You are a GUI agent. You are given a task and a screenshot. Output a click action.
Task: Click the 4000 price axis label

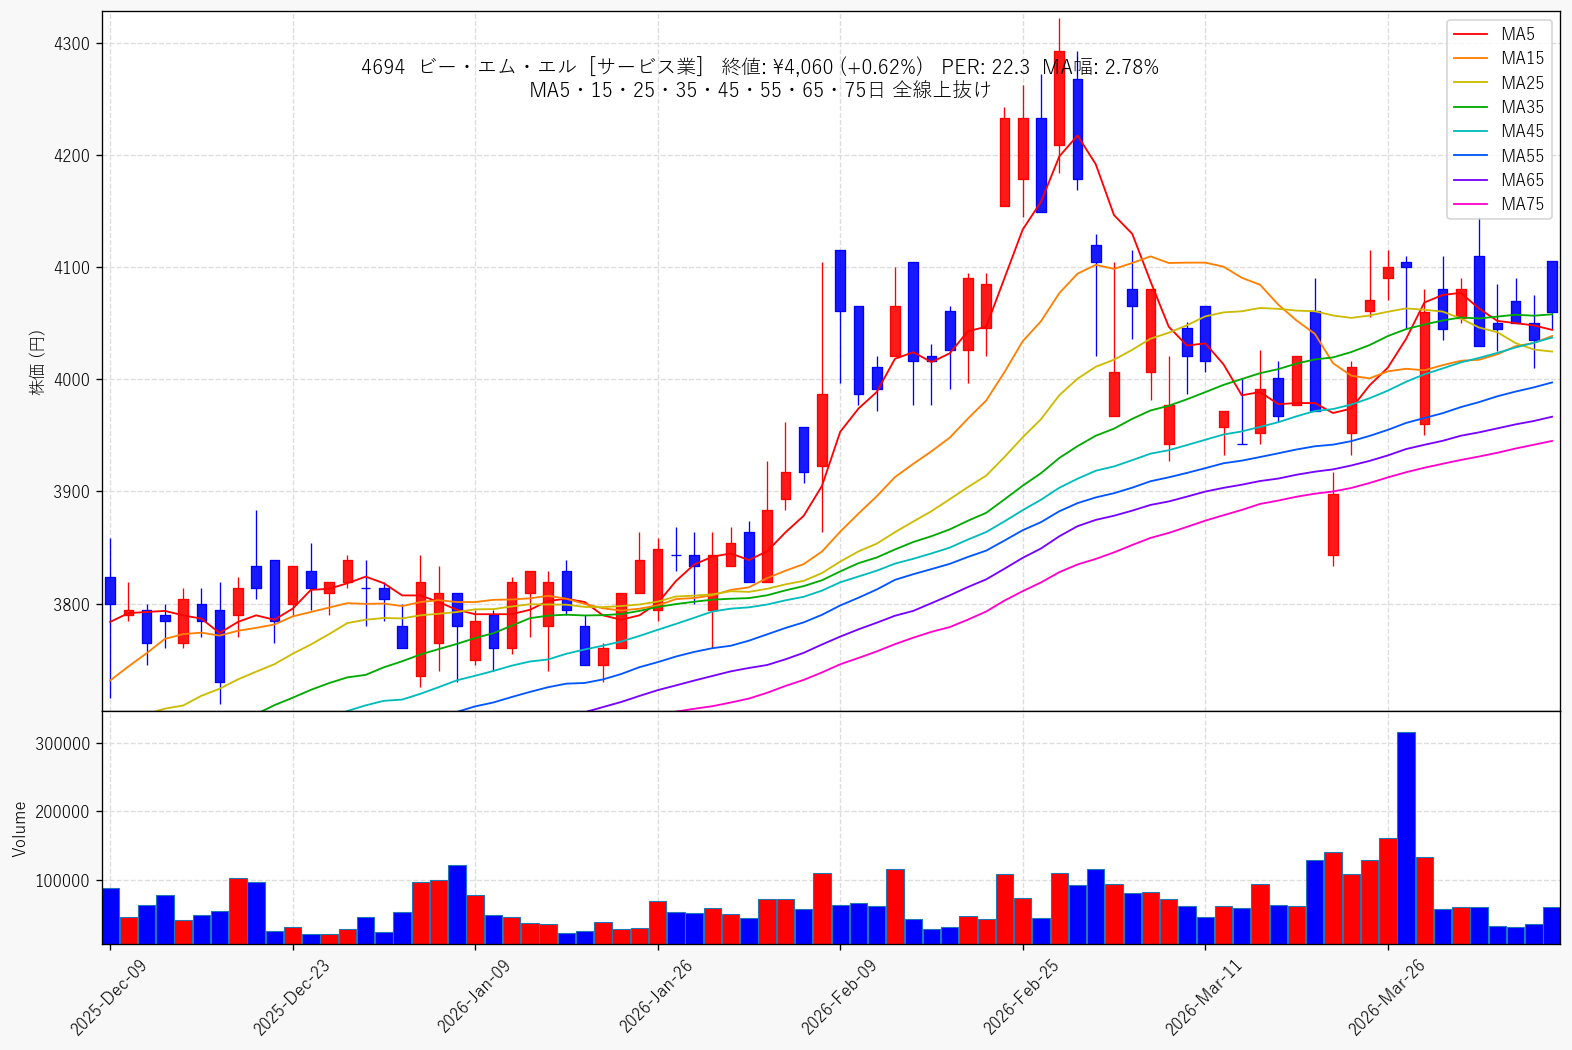point(72,380)
